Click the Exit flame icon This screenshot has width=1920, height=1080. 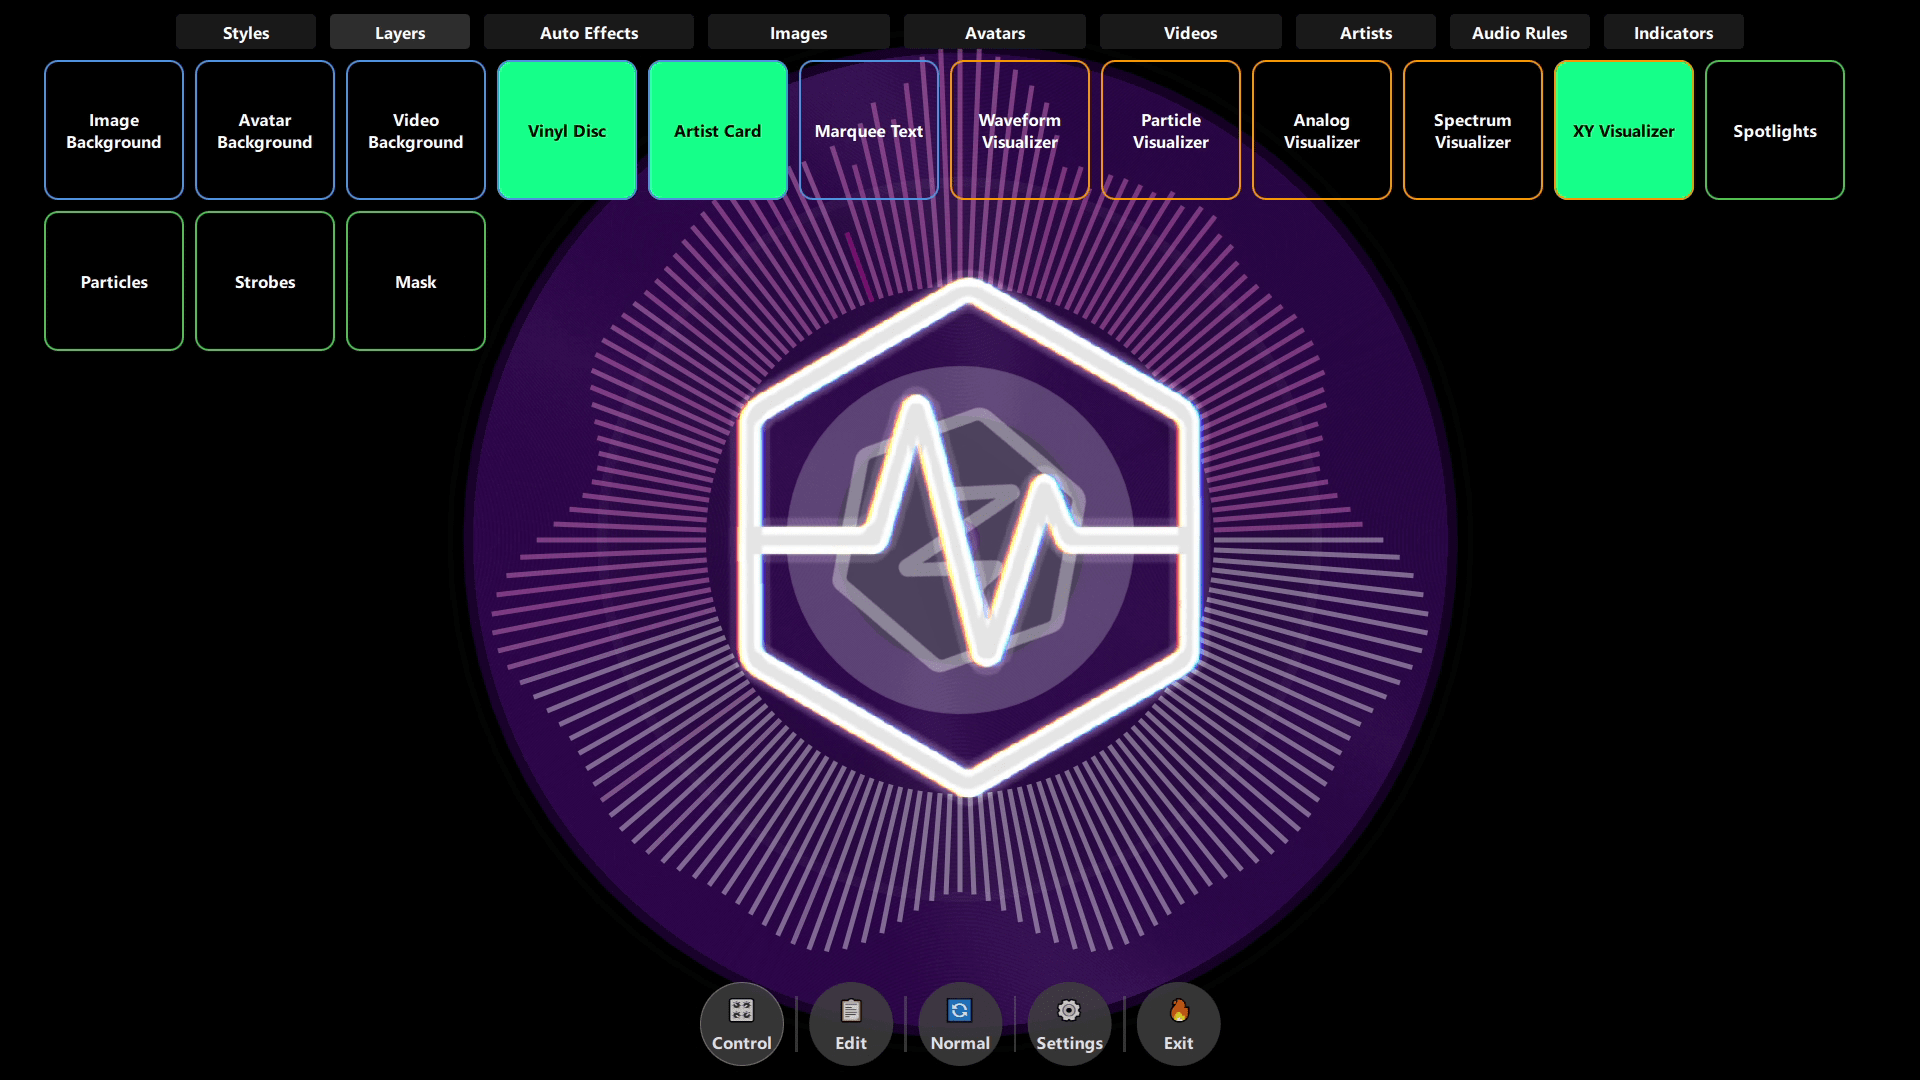tap(1178, 1012)
